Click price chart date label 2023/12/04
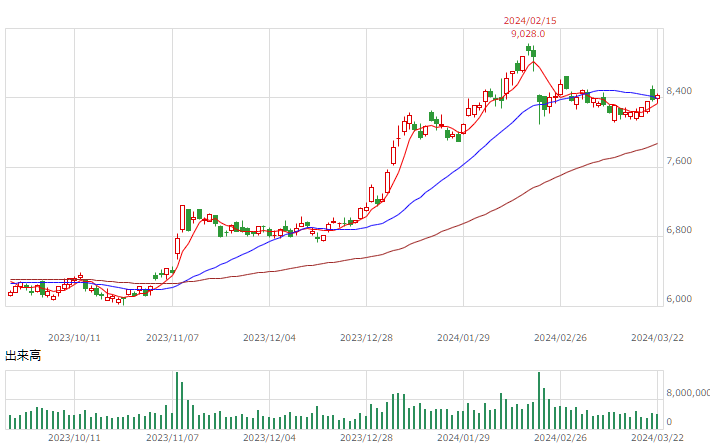The image size is (710, 443). pyautogui.click(x=269, y=338)
